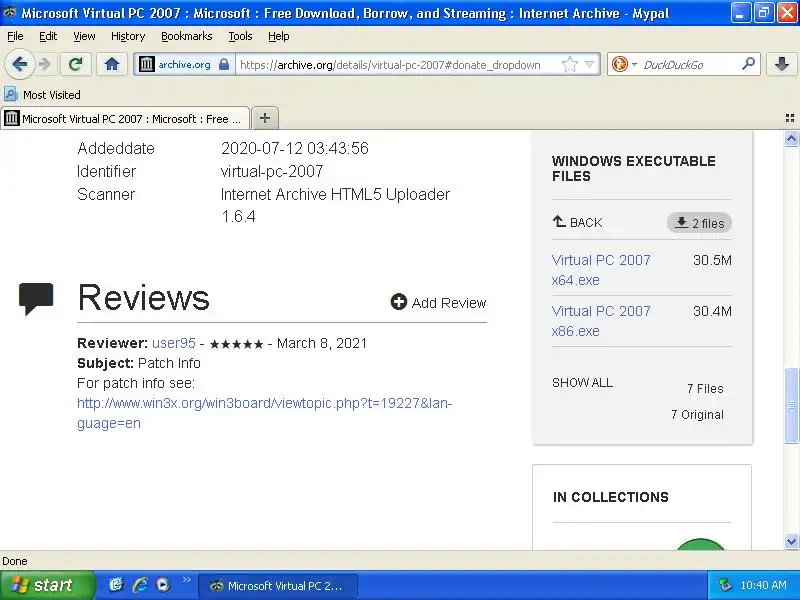The height and width of the screenshot is (600, 800).
Task: Open the View menu
Action: click(x=84, y=36)
